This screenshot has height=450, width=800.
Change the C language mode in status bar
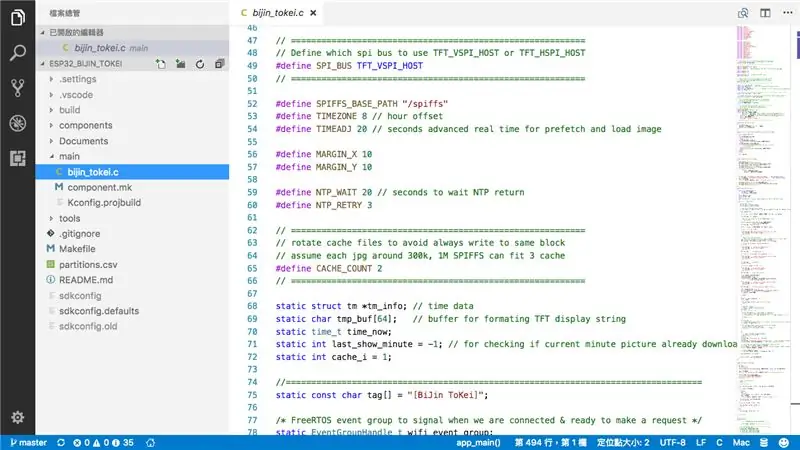[719, 442]
